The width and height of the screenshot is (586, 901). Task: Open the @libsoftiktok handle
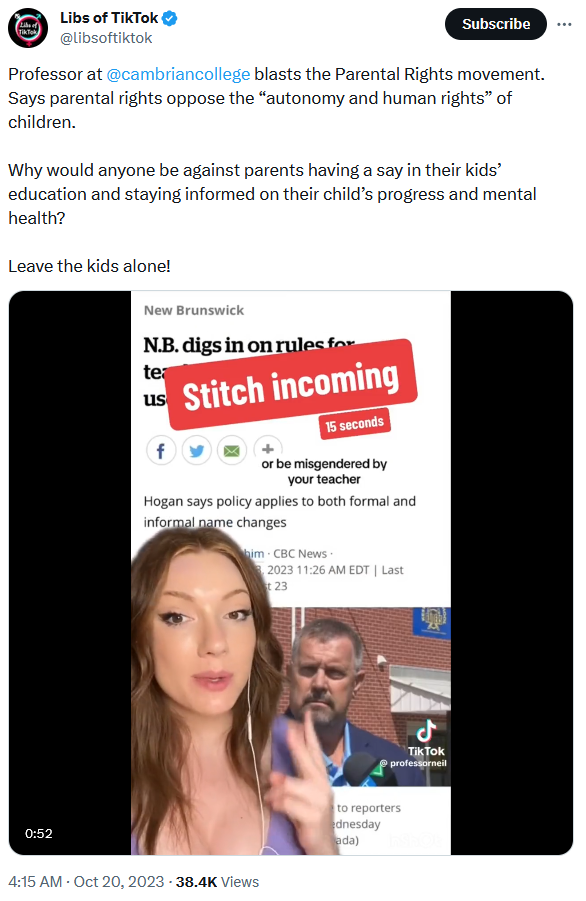(x=106, y=38)
